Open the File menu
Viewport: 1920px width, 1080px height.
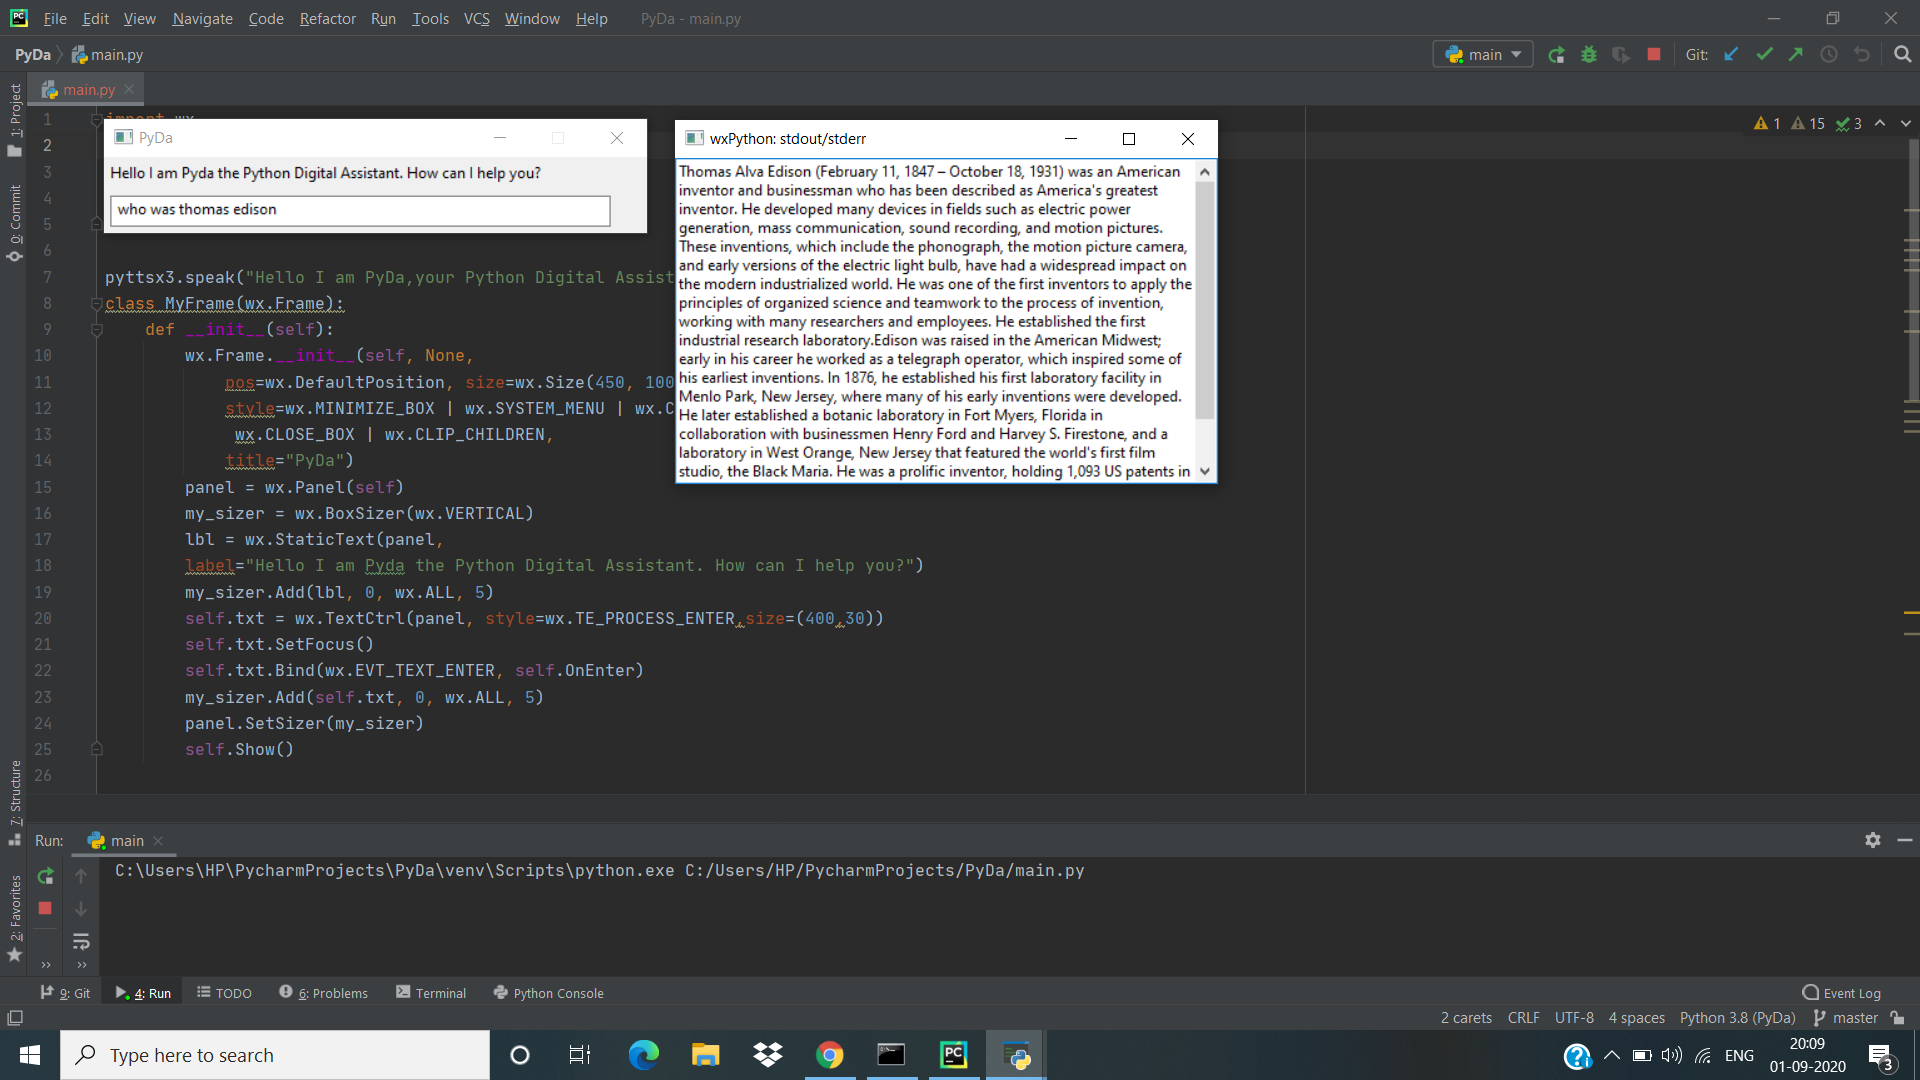tap(55, 19)
